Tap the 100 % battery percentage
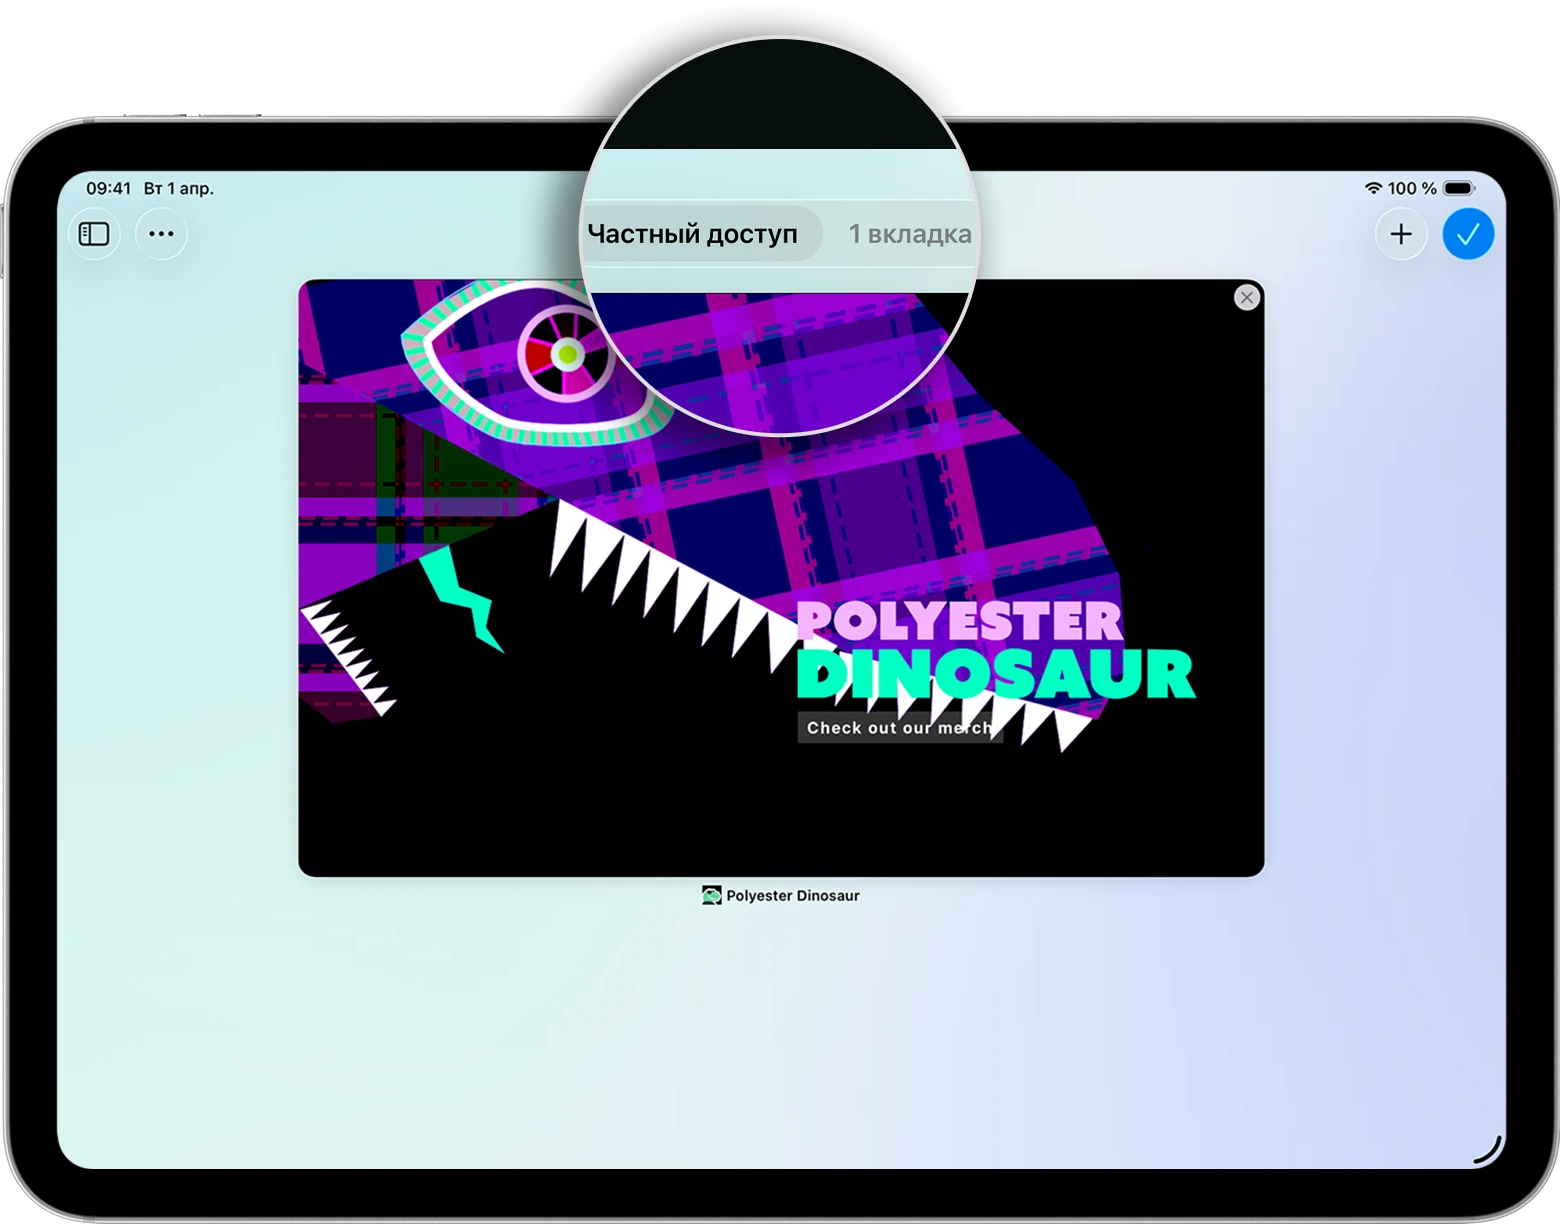 (1412, 188)
